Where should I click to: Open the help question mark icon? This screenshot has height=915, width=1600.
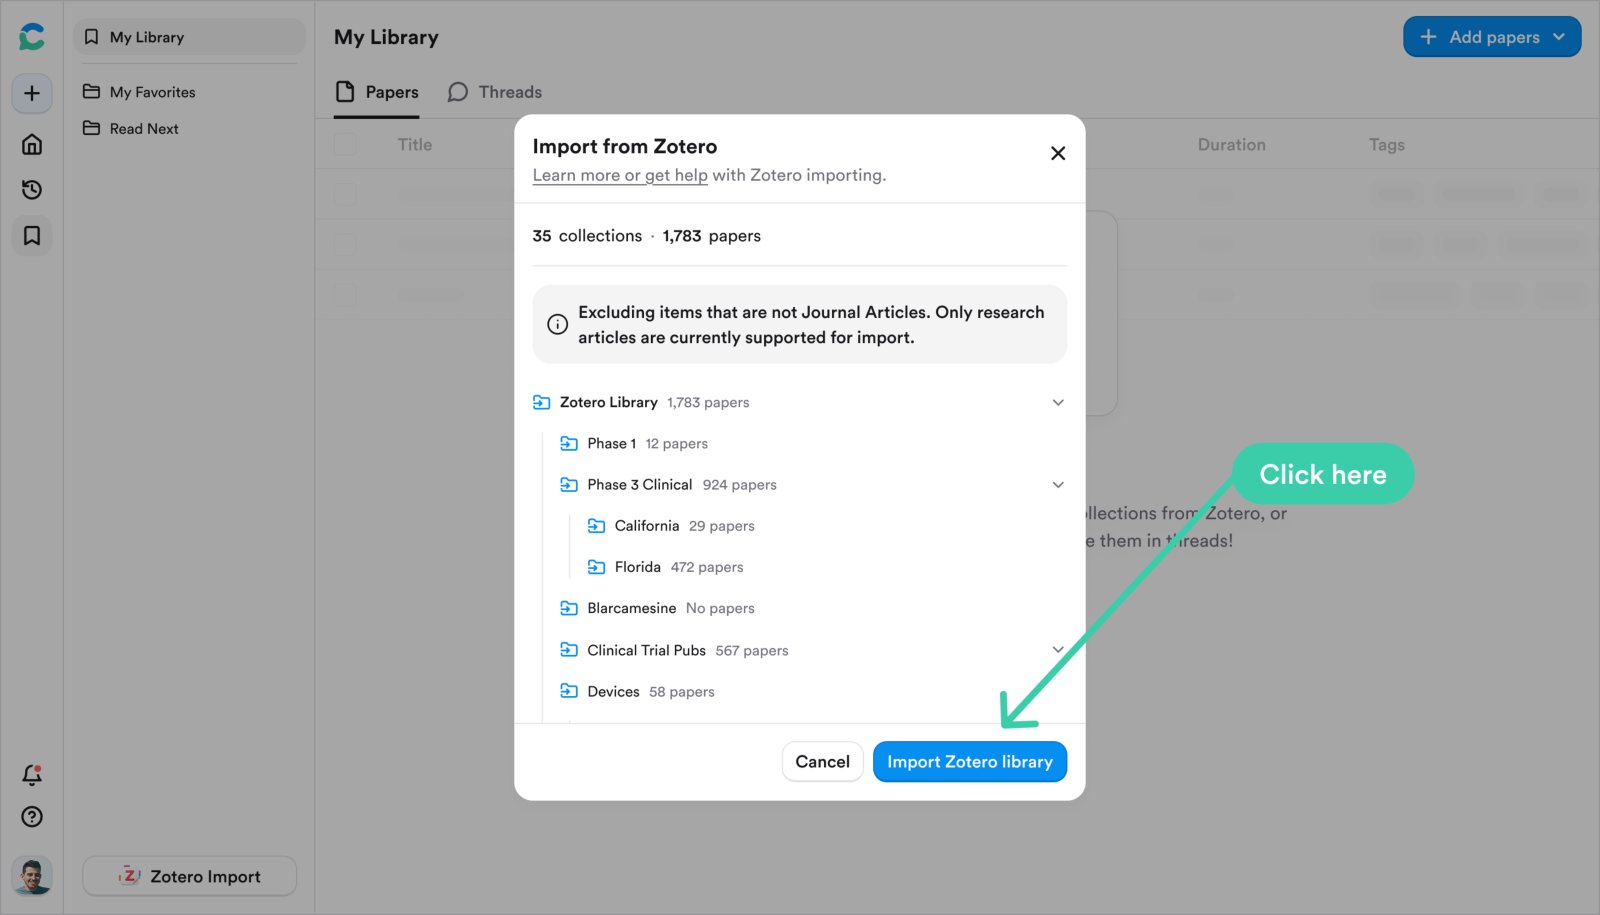click(32, 817)
